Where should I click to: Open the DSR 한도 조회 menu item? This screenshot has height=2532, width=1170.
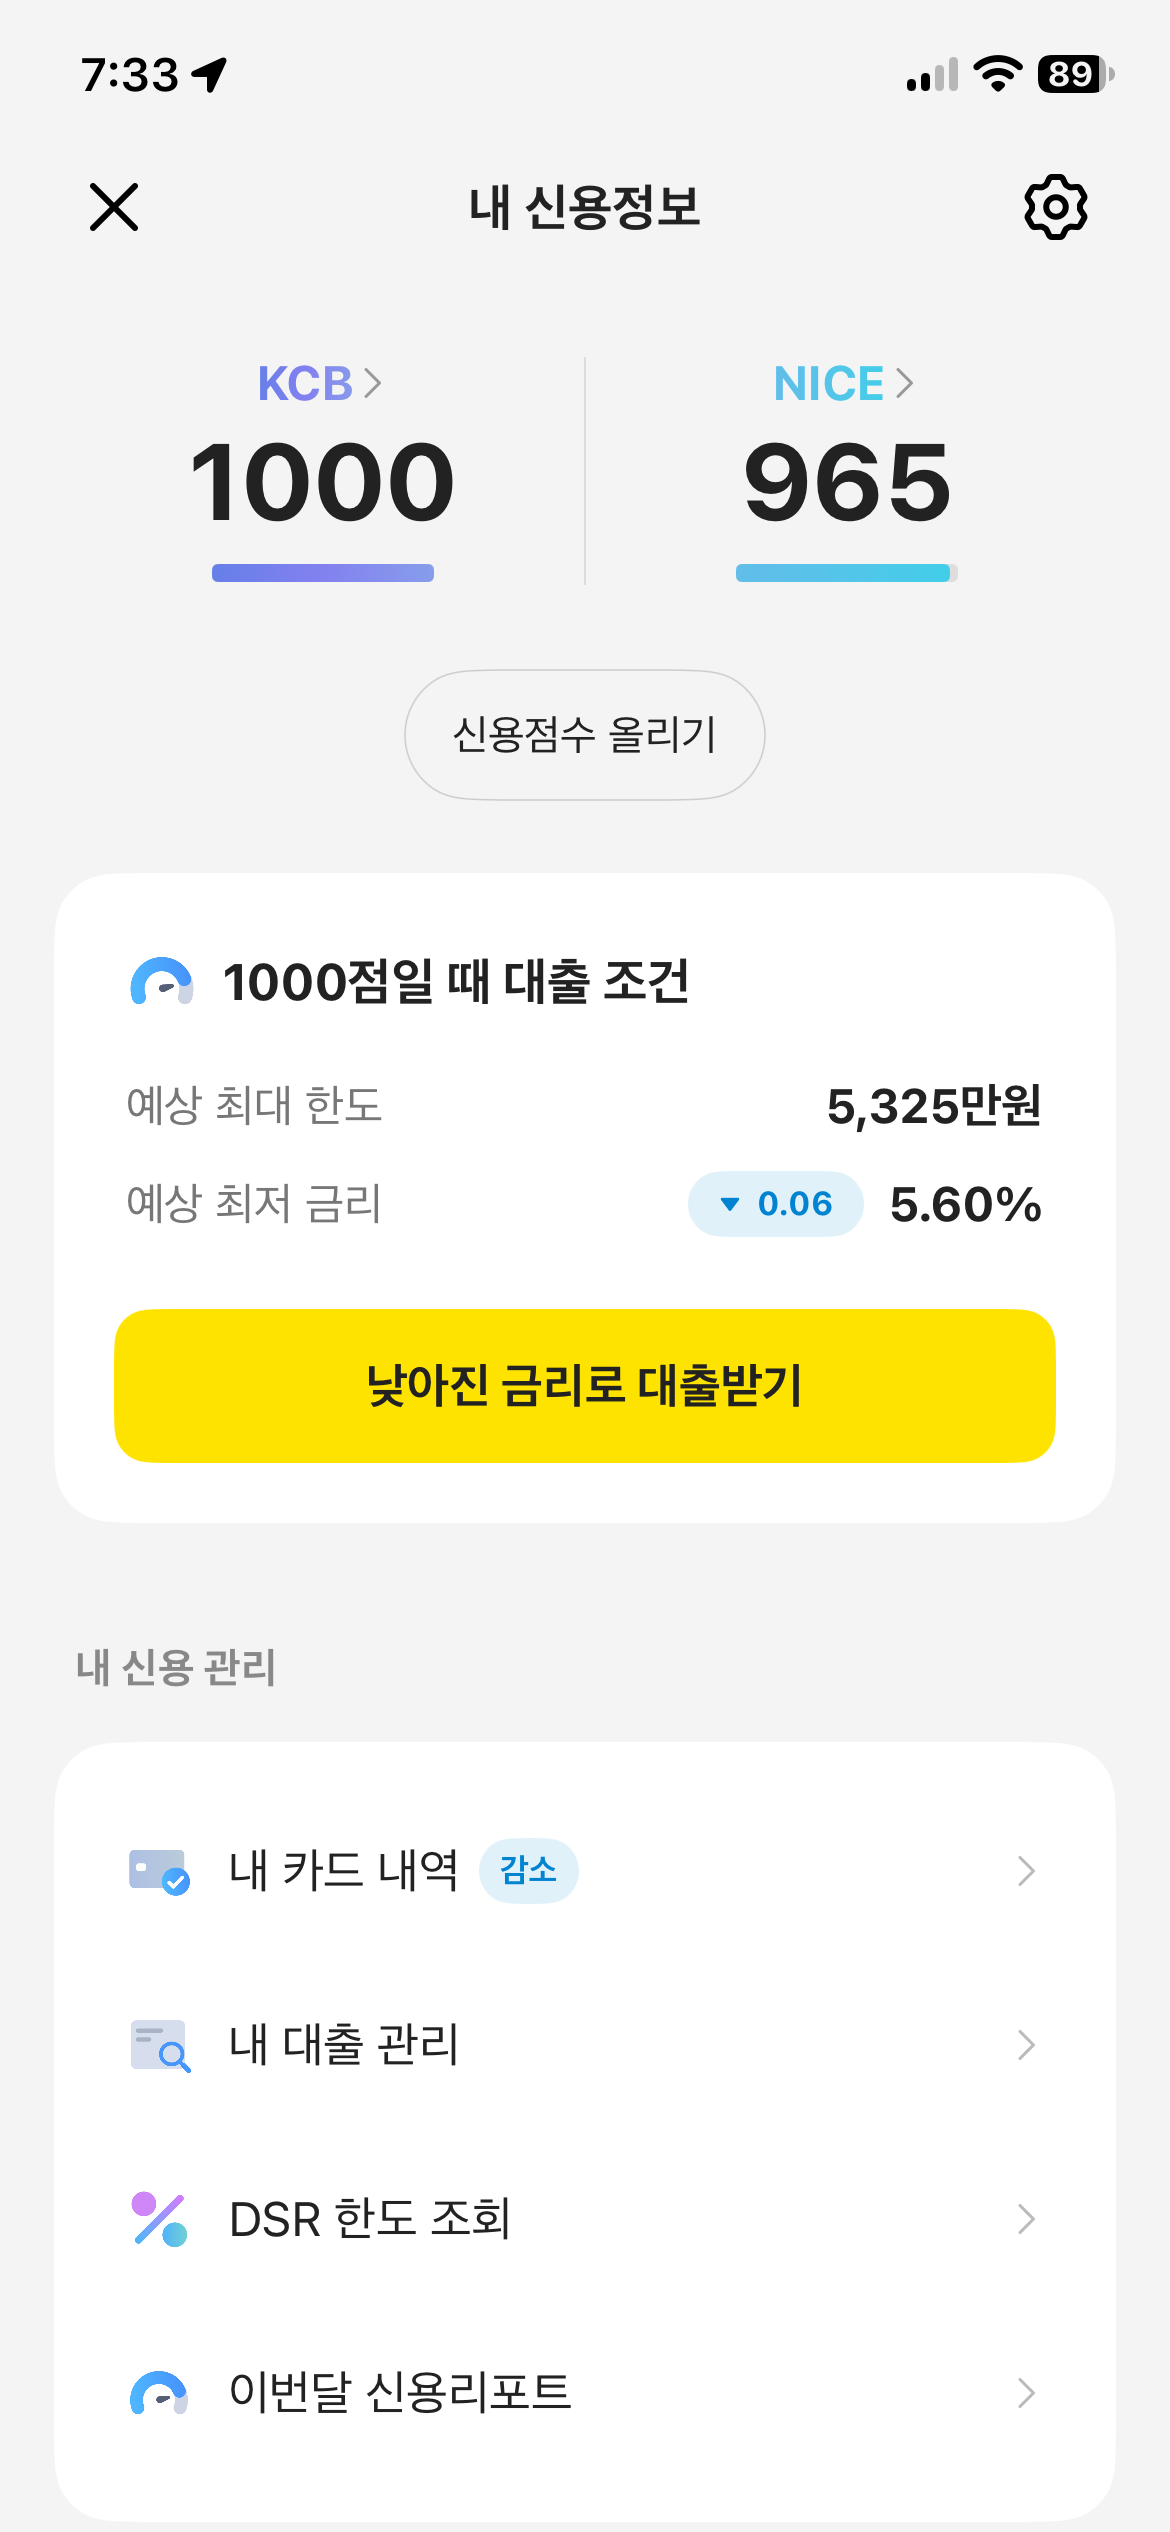tap(585, 2219)
